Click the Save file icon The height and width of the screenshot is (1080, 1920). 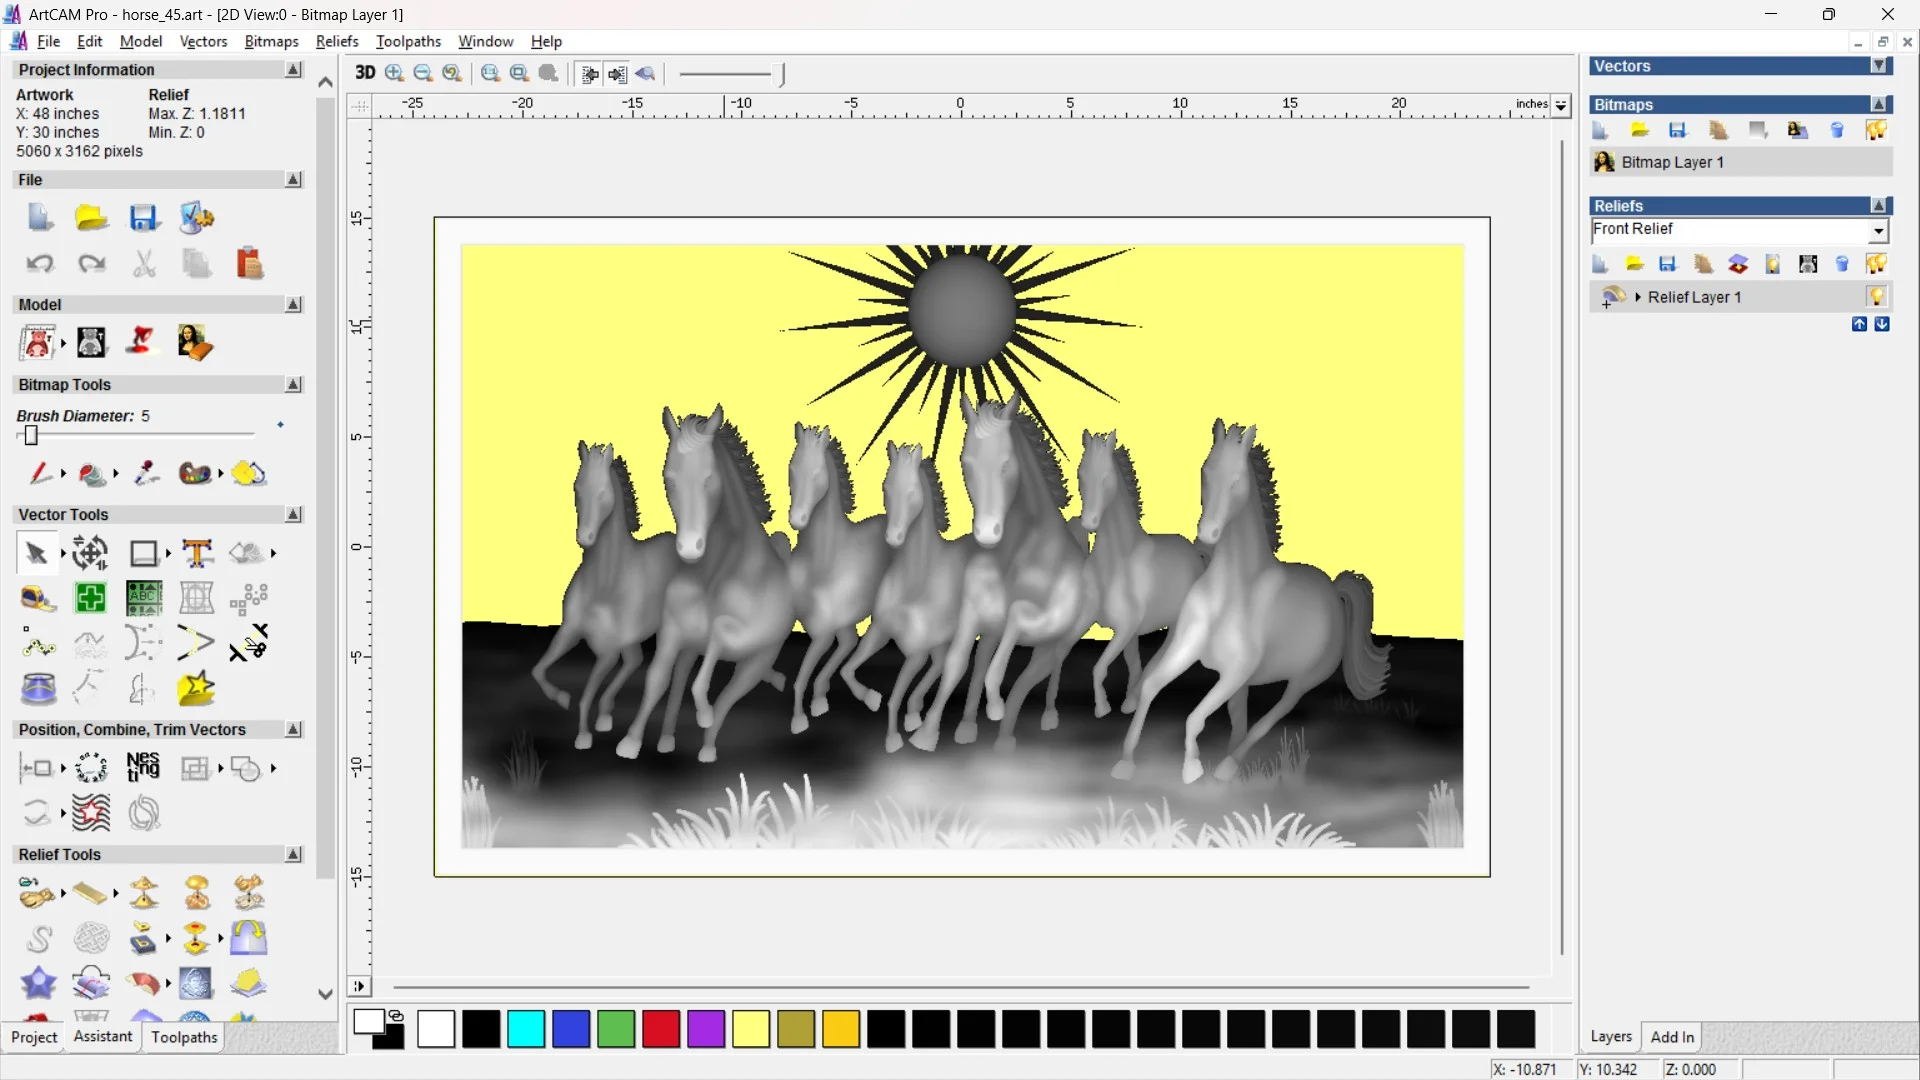(144, 218)
